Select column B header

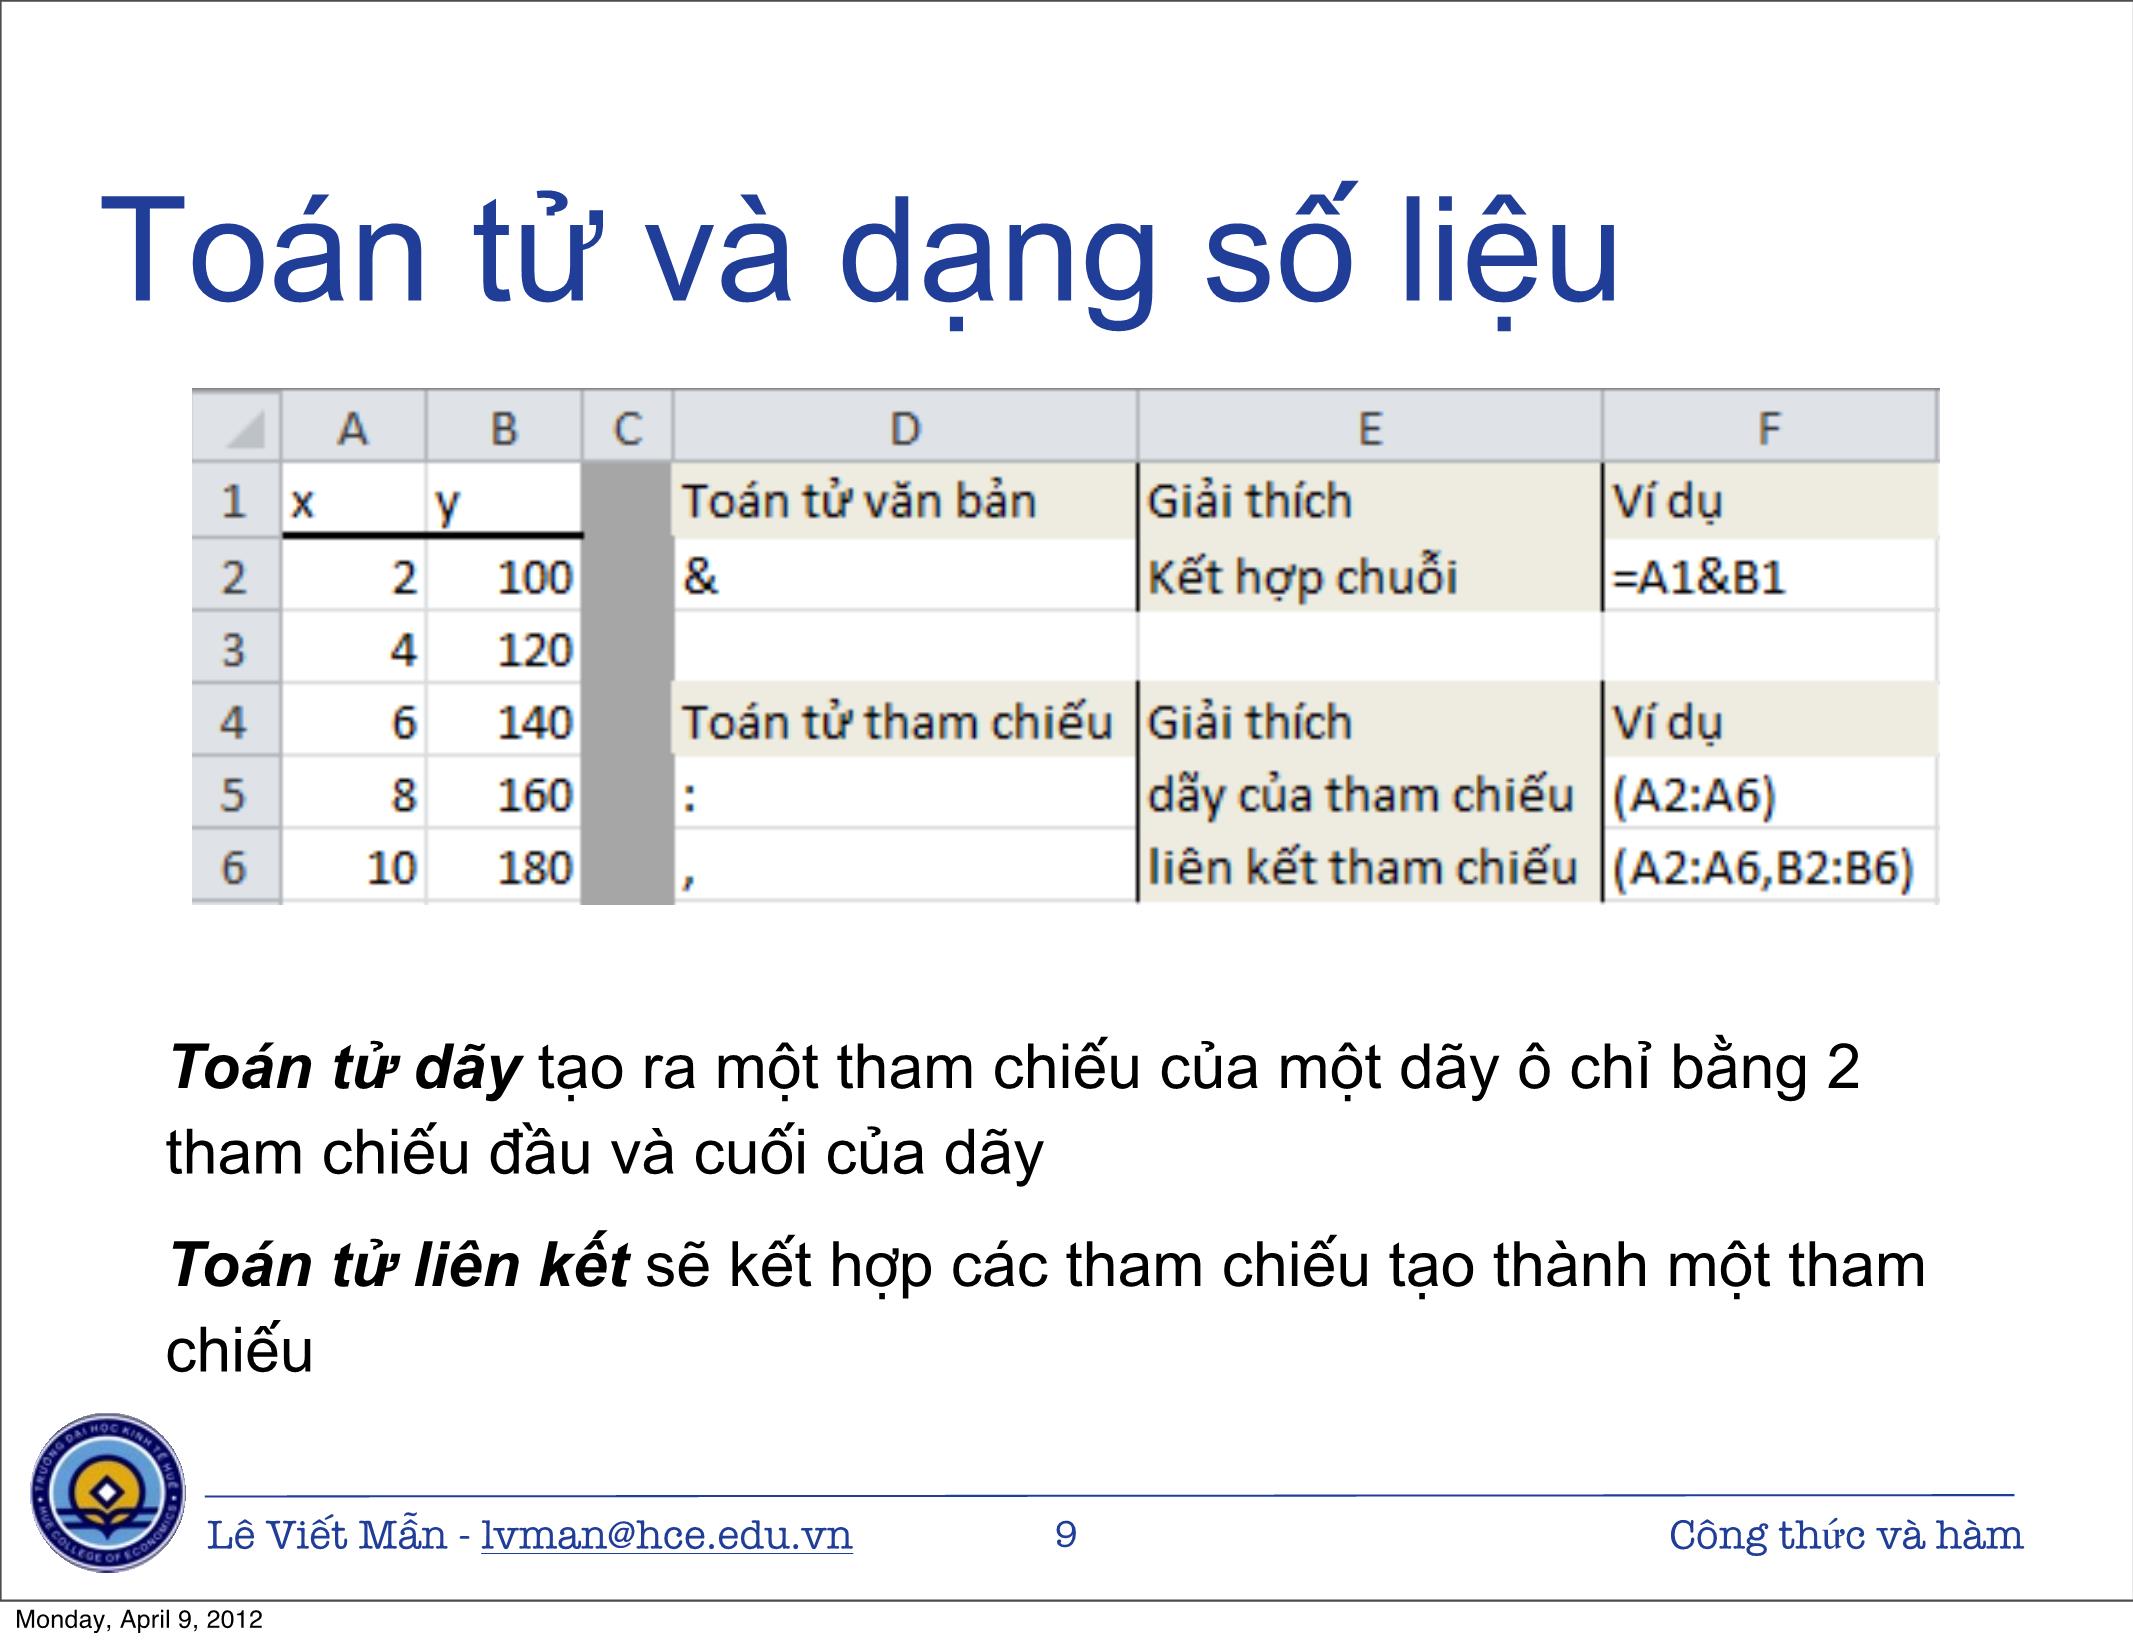click(504, 427)
